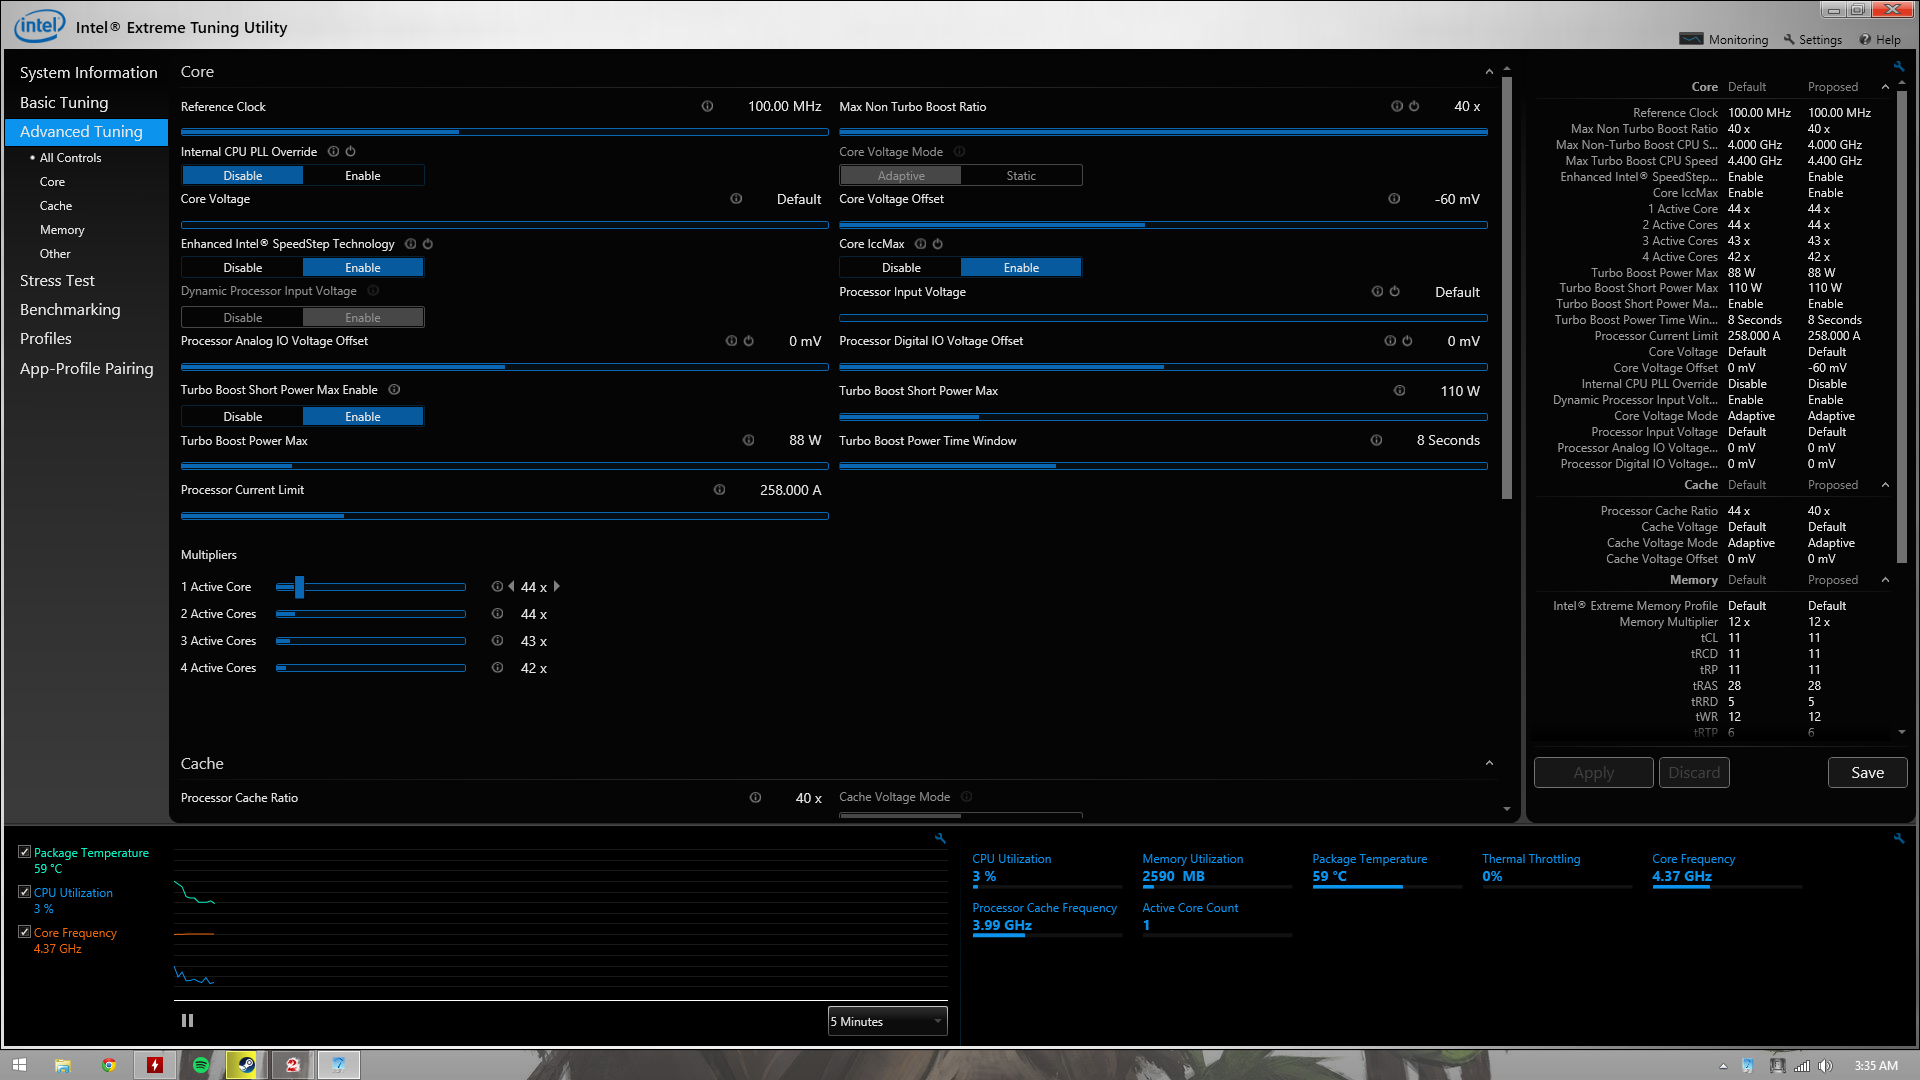This screenshot has height=1080, width=1920.
Task: Open Stress Test in the sidebar
Action: click(57, 281)
